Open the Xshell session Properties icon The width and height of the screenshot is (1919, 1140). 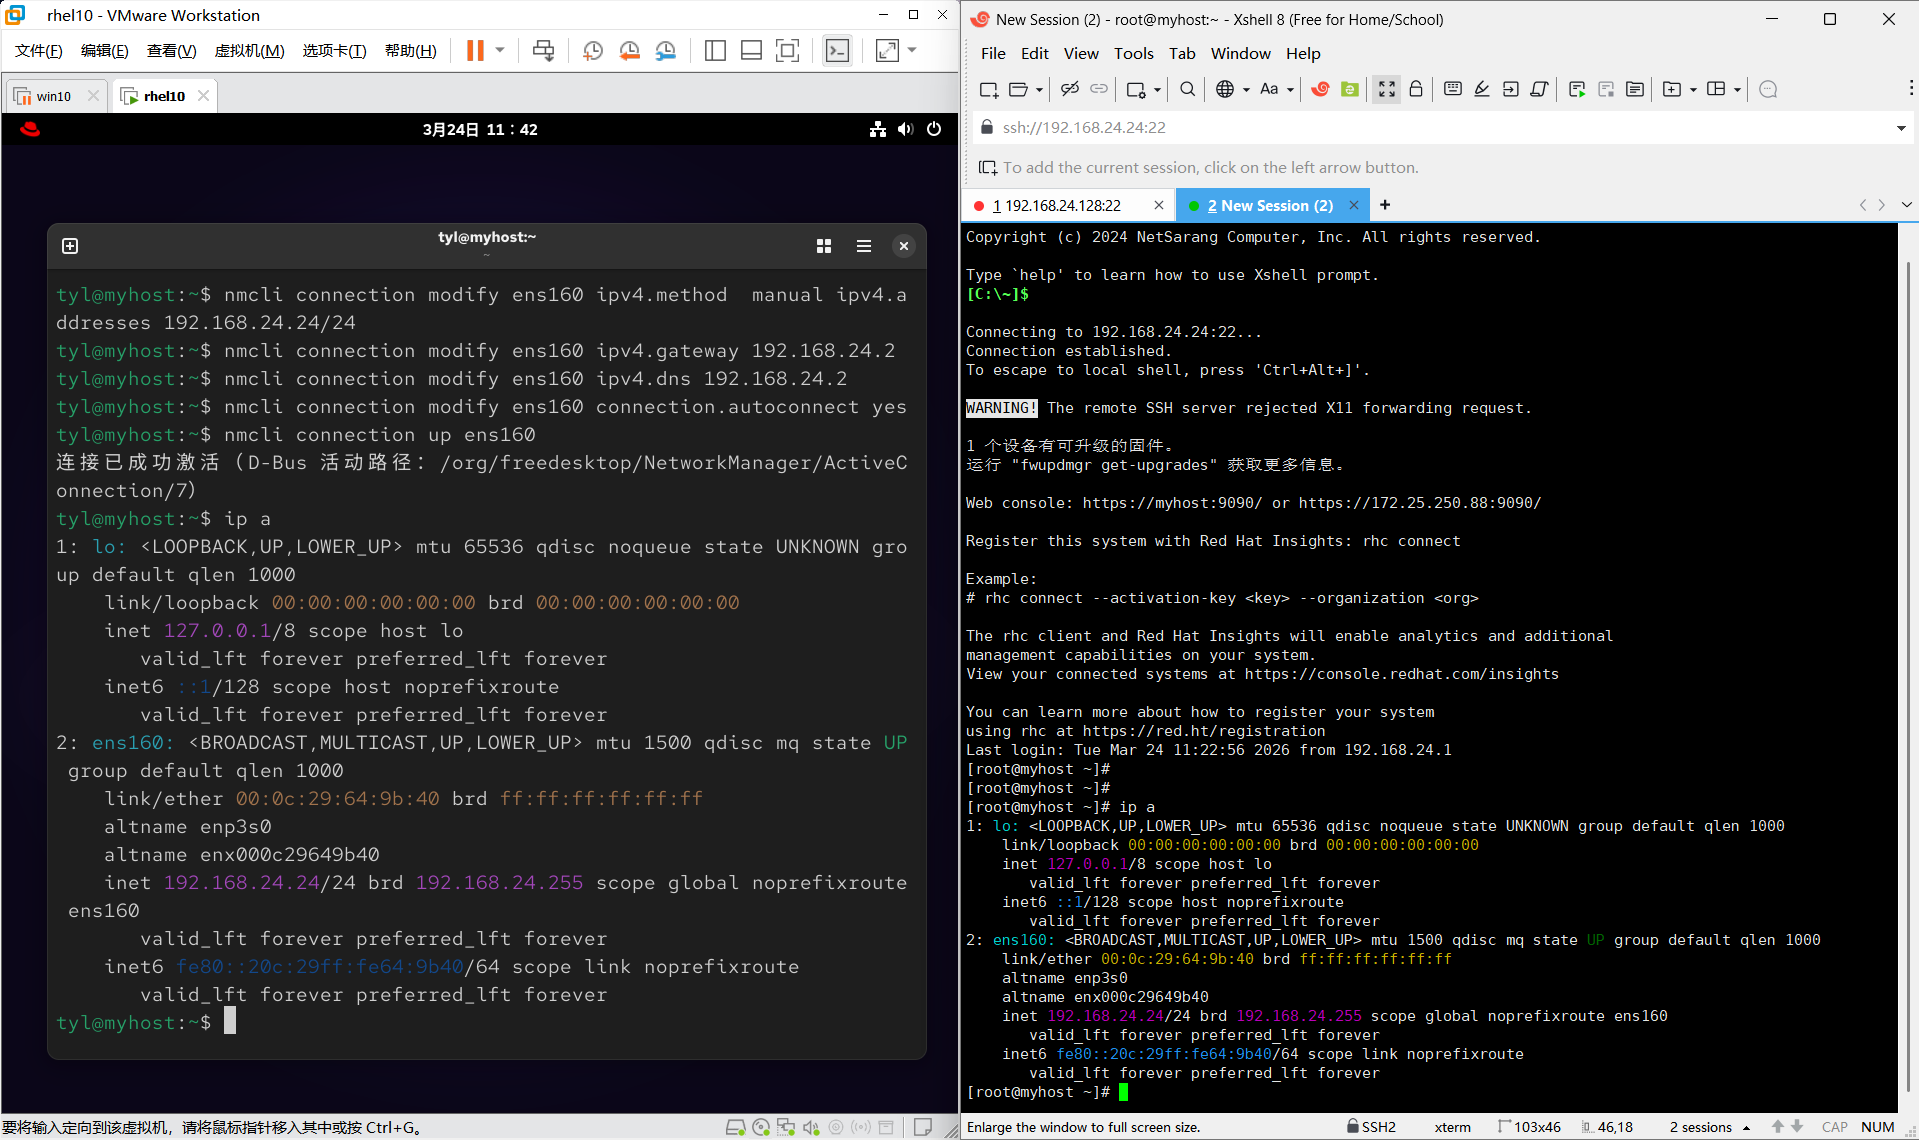click(x=1136, y=89)
